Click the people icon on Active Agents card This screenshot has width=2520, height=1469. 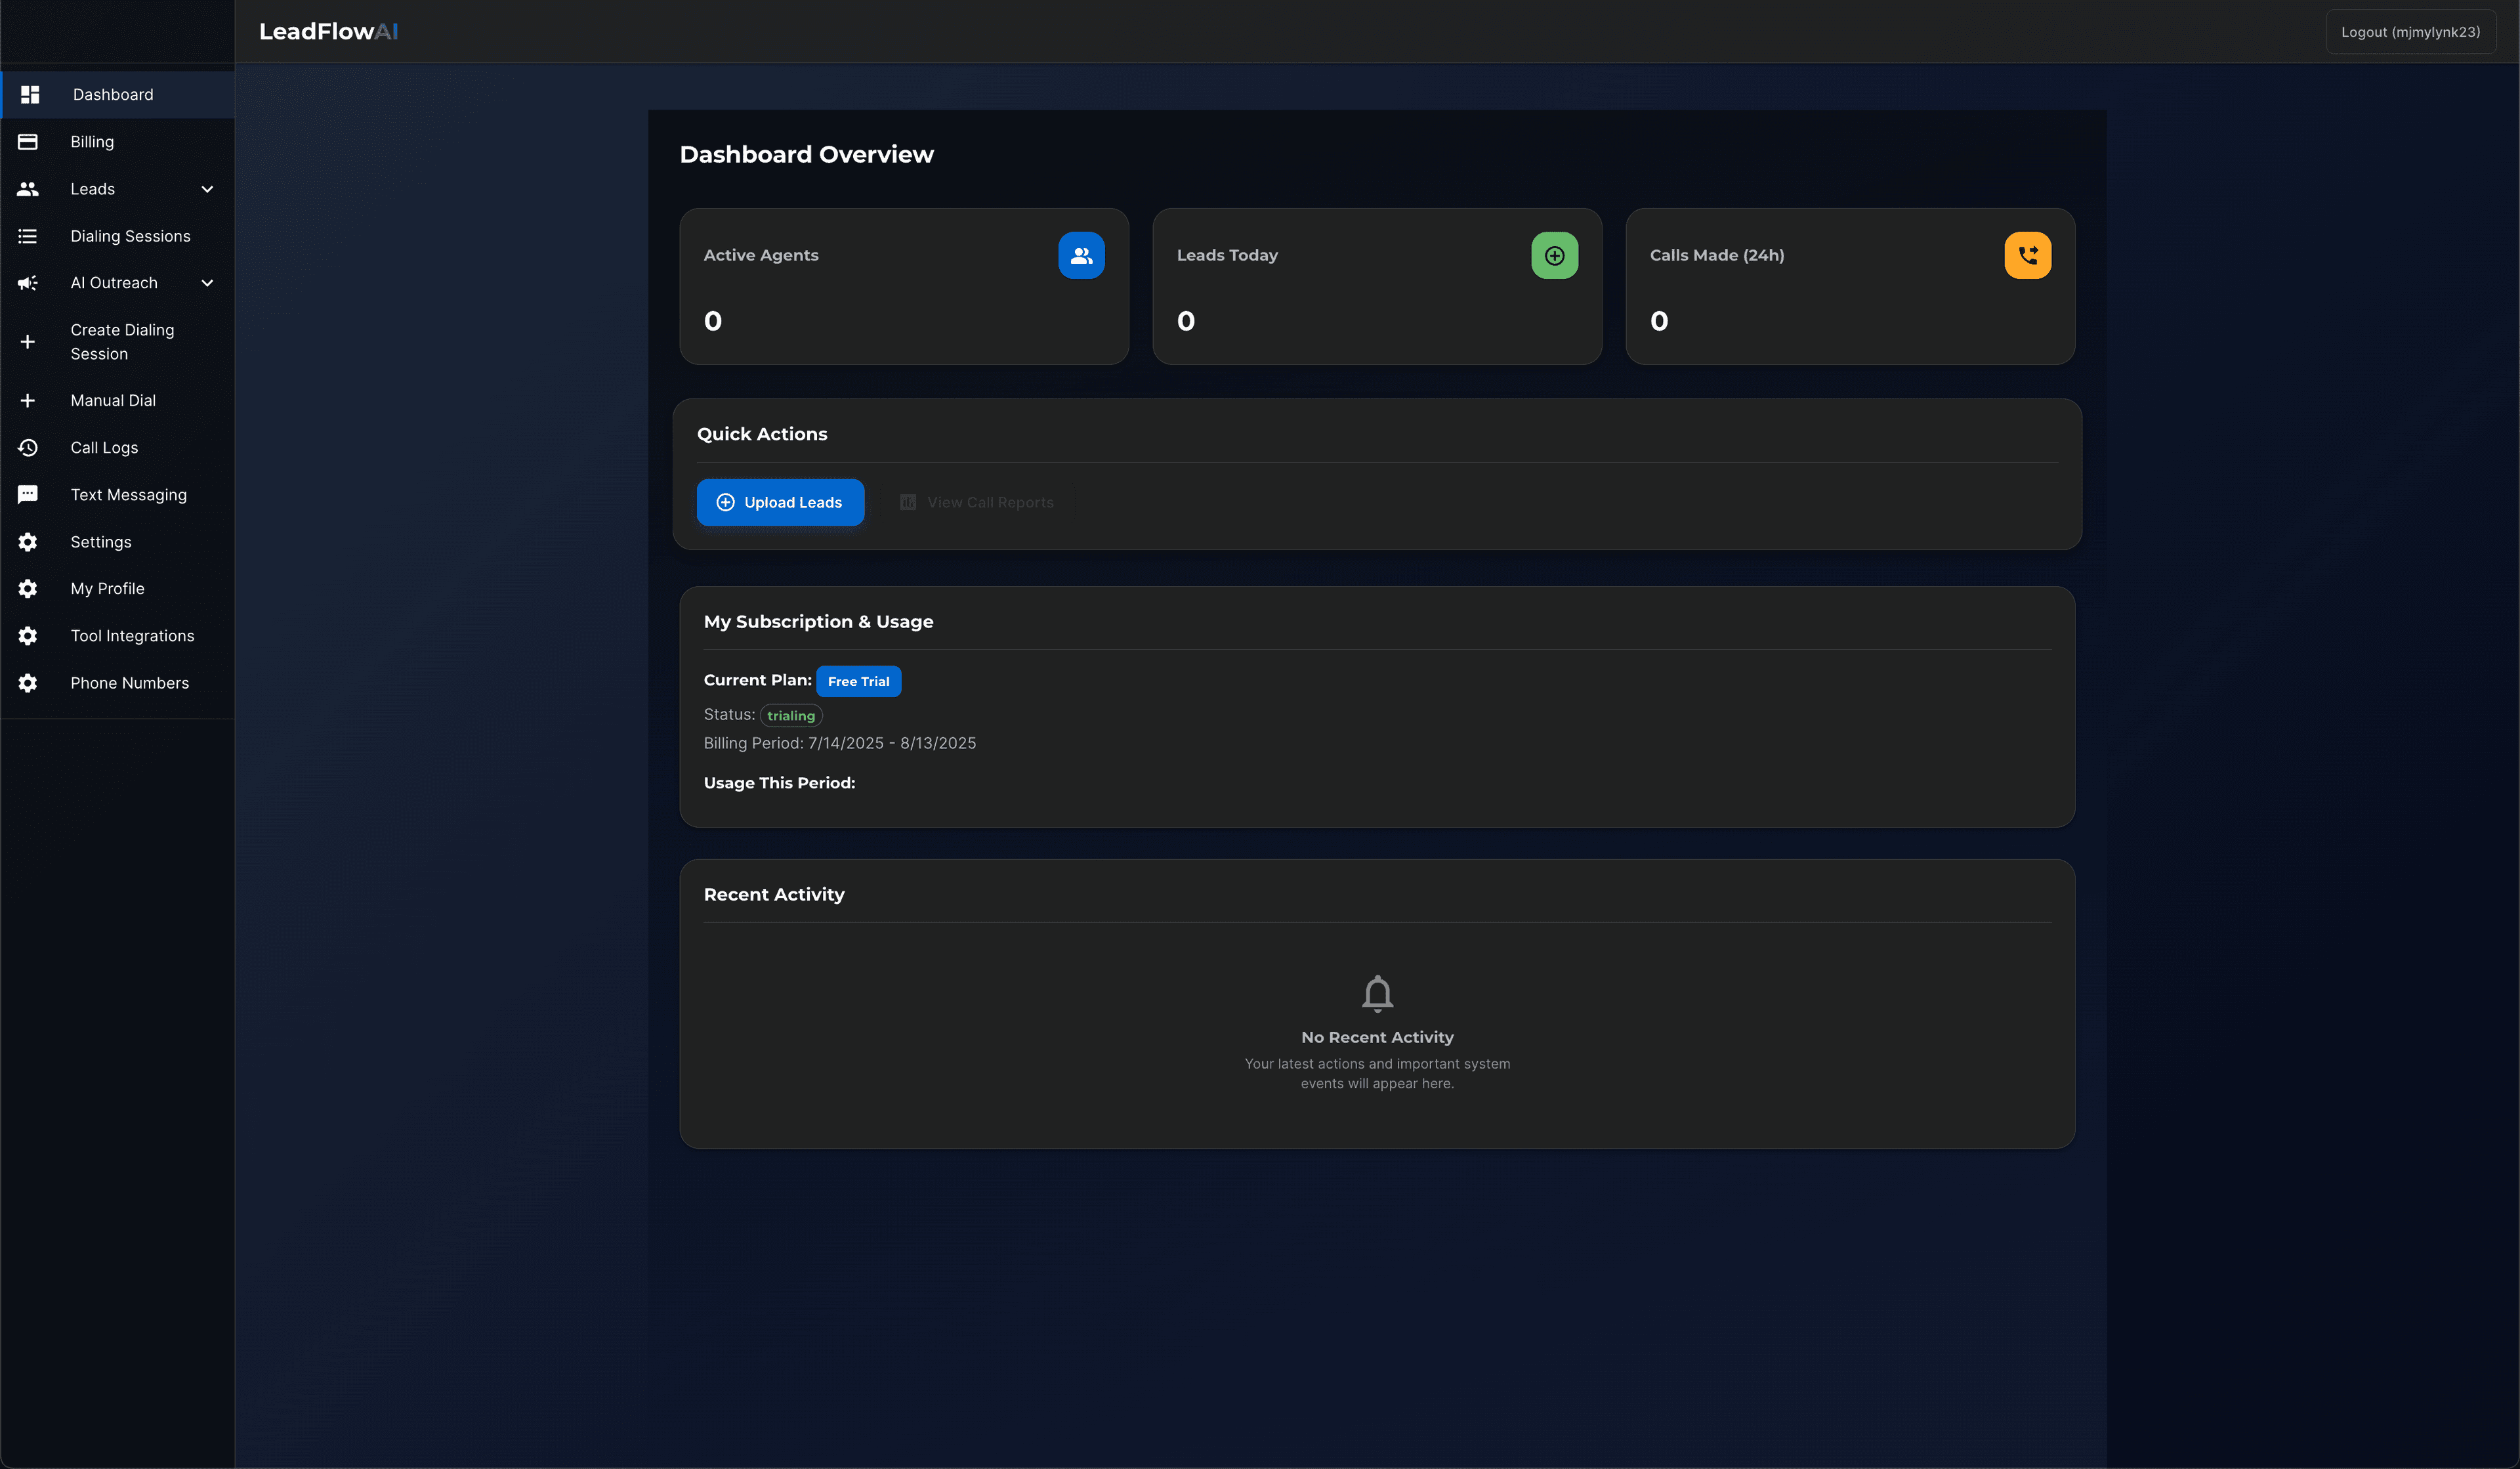[1081, 255]
